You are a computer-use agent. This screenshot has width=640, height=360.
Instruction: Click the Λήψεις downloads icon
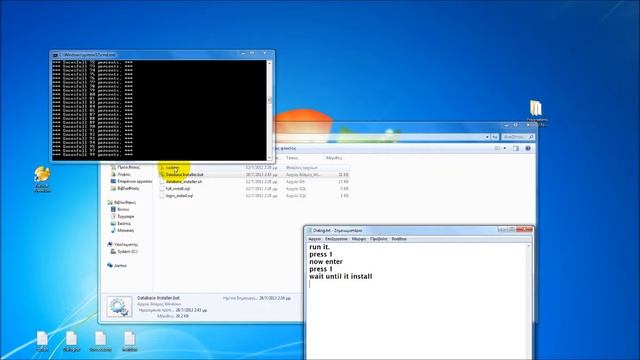(x=113, y=174)
